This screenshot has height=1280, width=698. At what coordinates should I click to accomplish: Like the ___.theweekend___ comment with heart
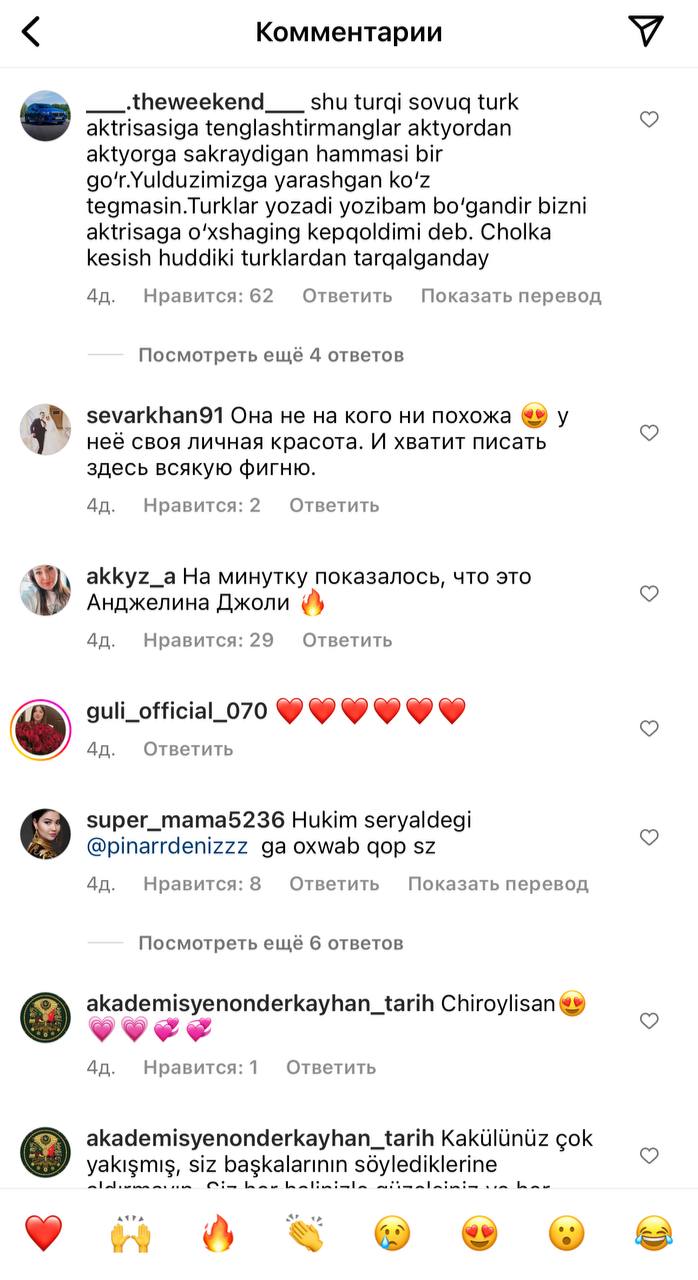pyautogui.click(x=649, y=119)
